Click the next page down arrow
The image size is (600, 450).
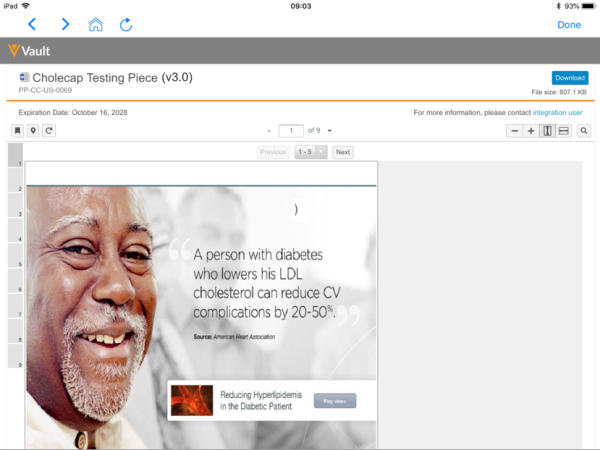(330, 131)
